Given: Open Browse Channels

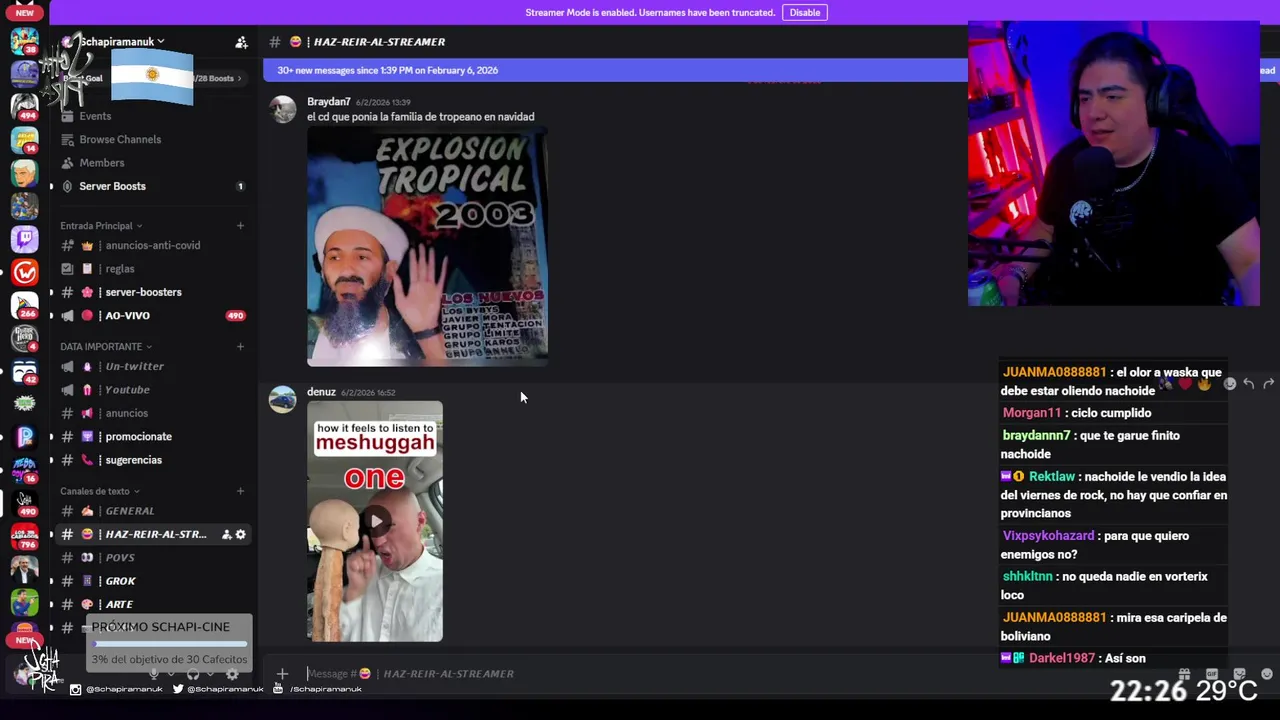Looking at the screenshot, I should tap(150, 139).
